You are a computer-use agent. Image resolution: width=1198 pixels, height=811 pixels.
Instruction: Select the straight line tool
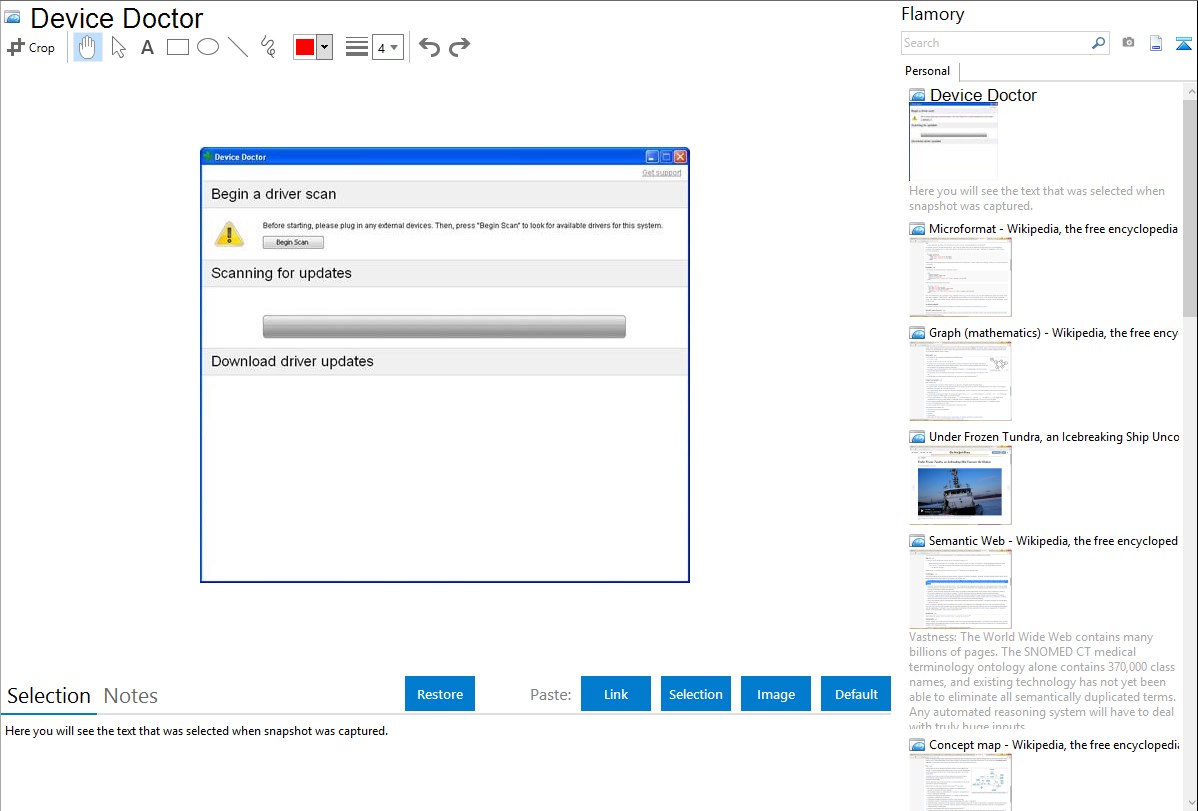(238, 47)
